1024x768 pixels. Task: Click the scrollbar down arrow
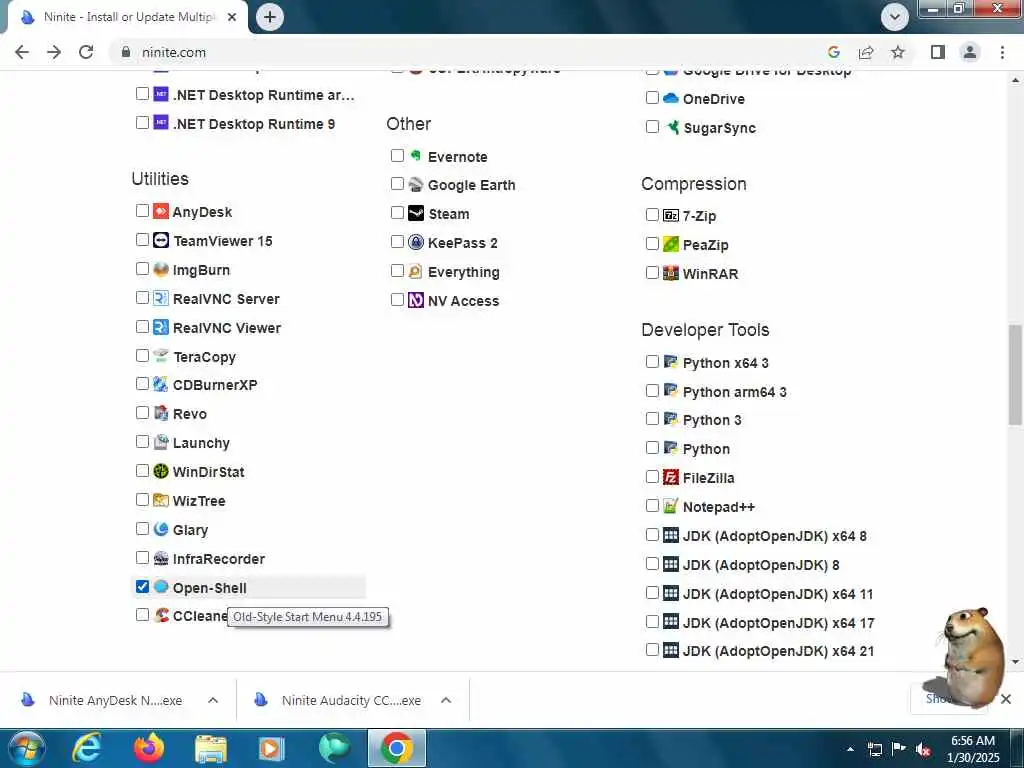pyautogui.click(x=1015, y=662)
